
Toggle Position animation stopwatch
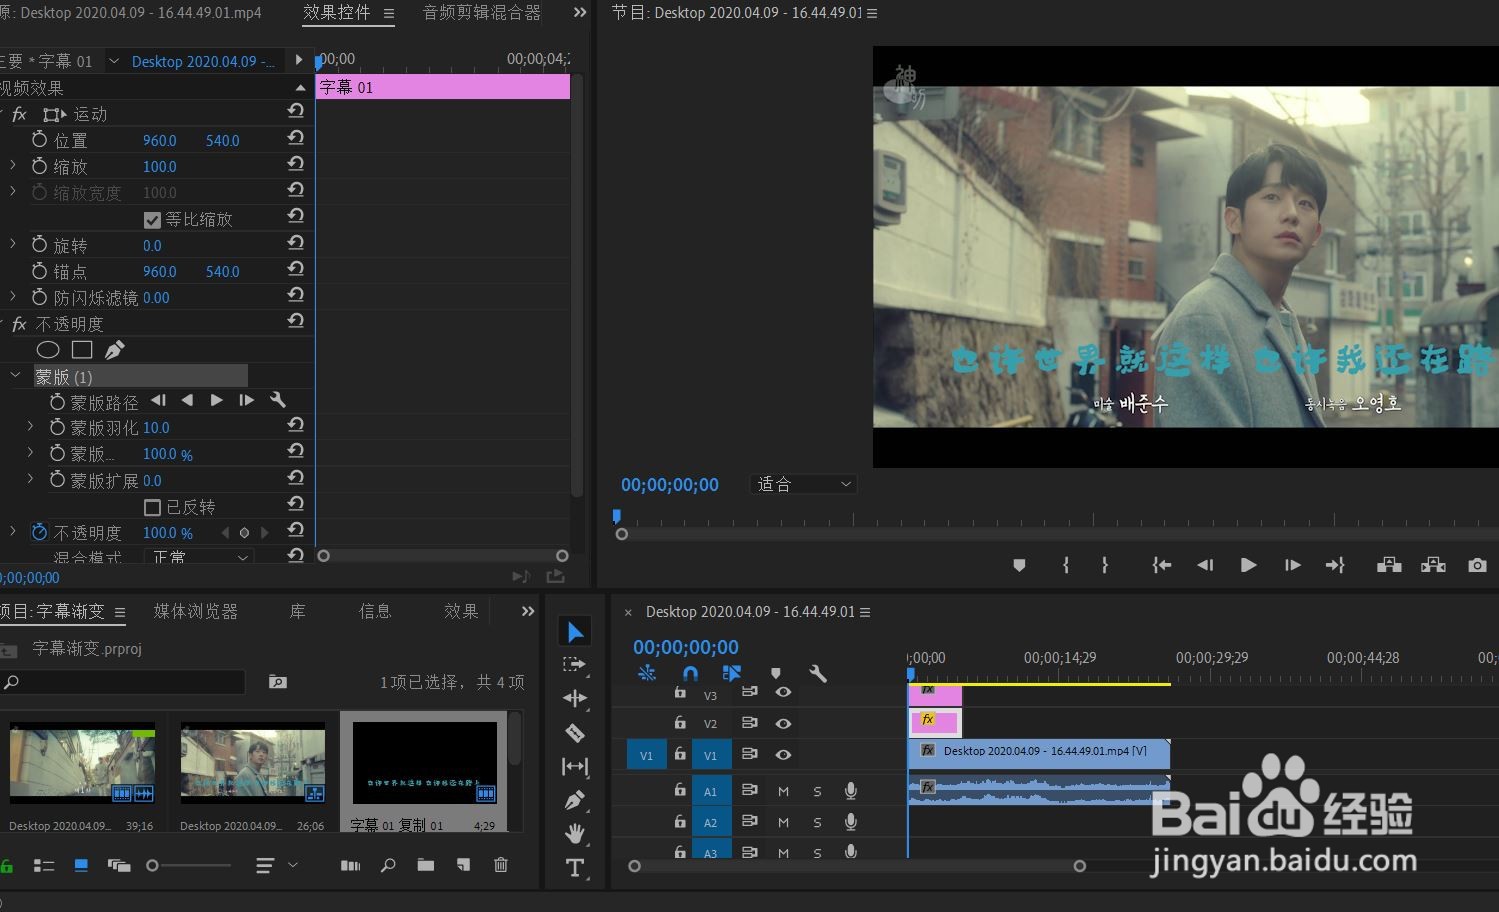(x=39, y=140)
